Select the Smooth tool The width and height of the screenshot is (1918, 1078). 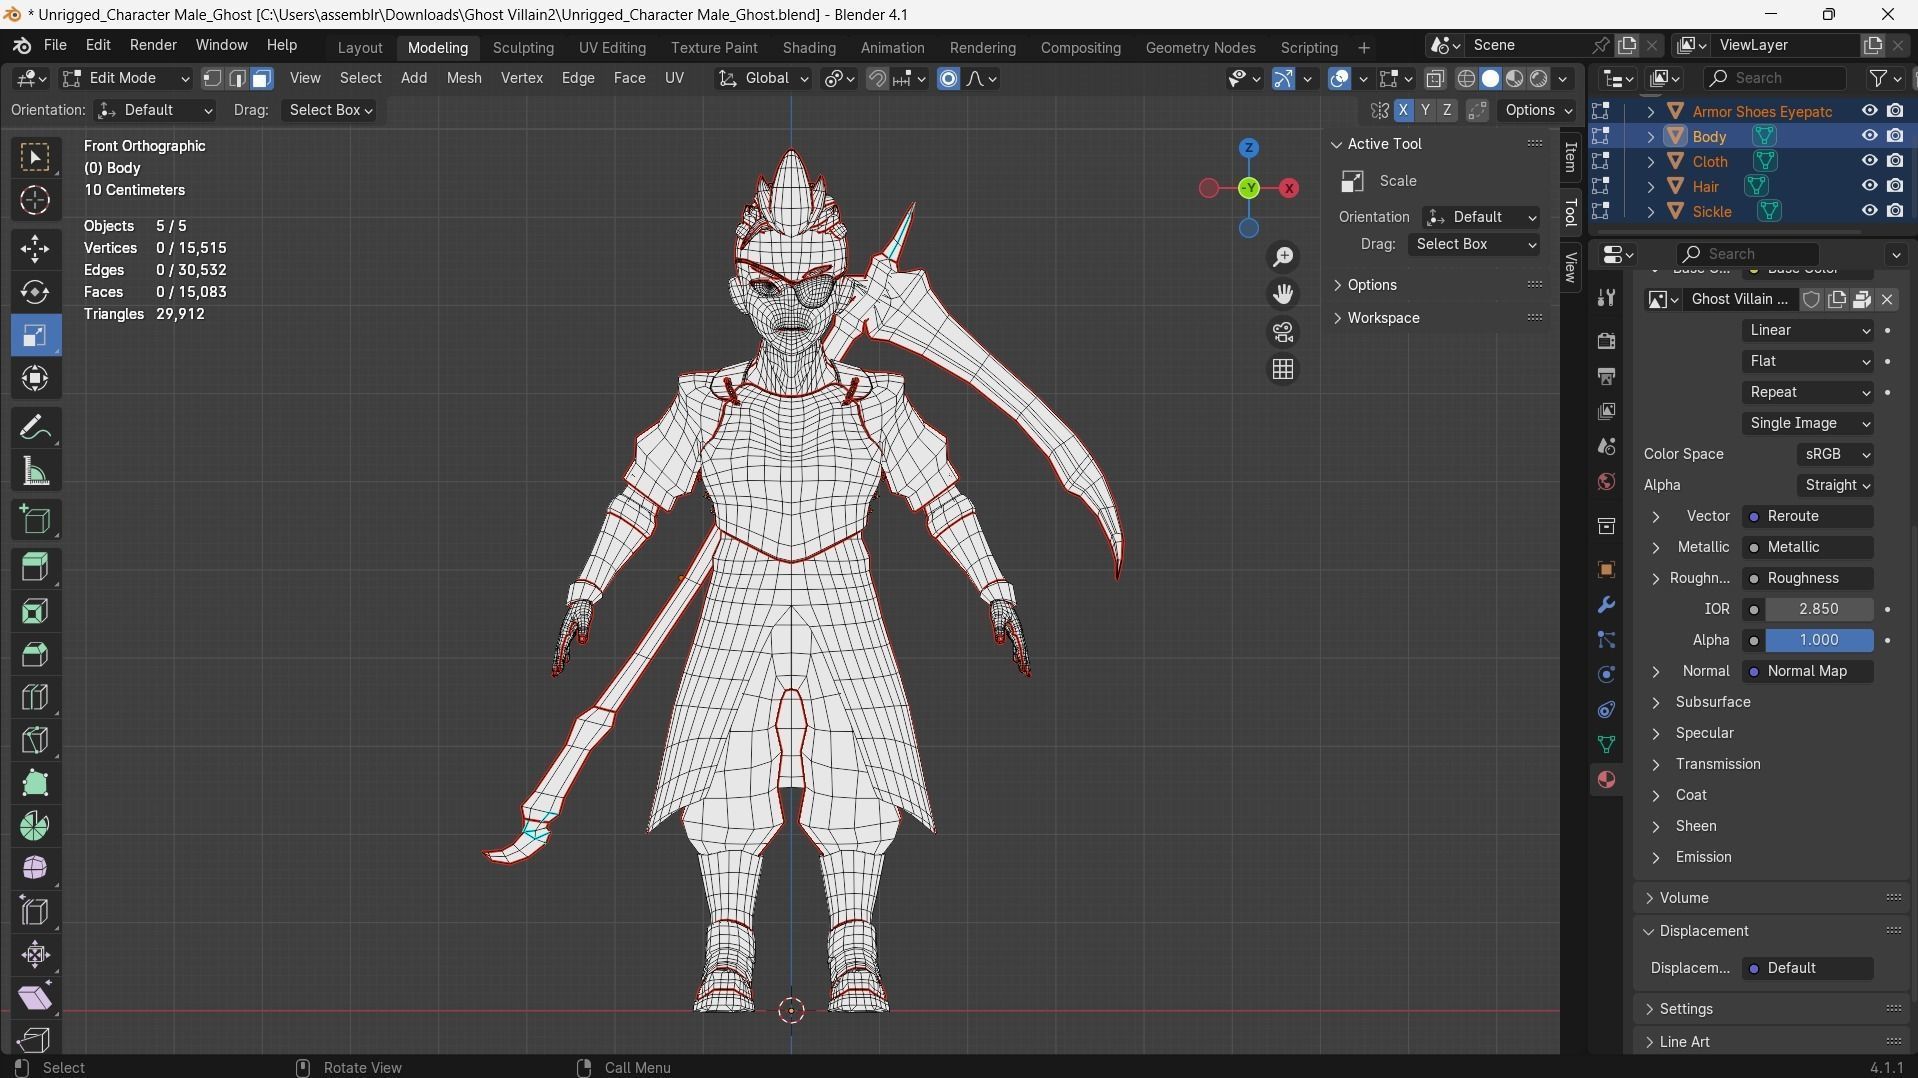tap(35, 868)
